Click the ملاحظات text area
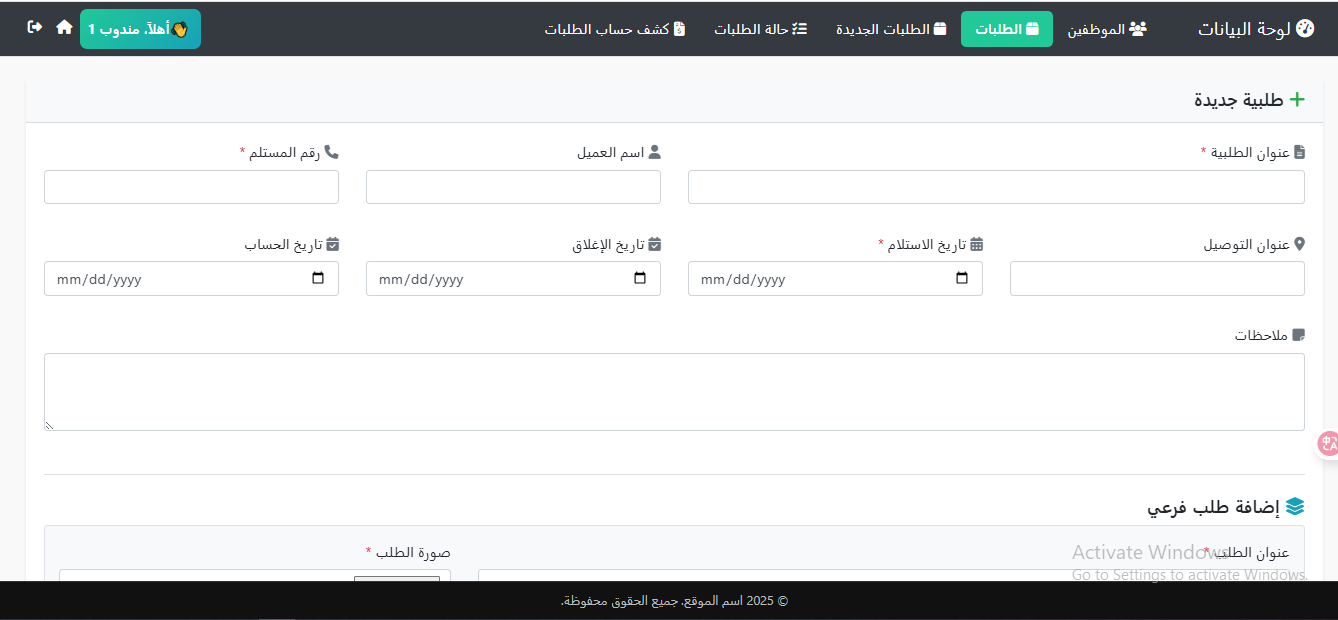The width and height of the screenshot is (1338, 620). point(674,390)
